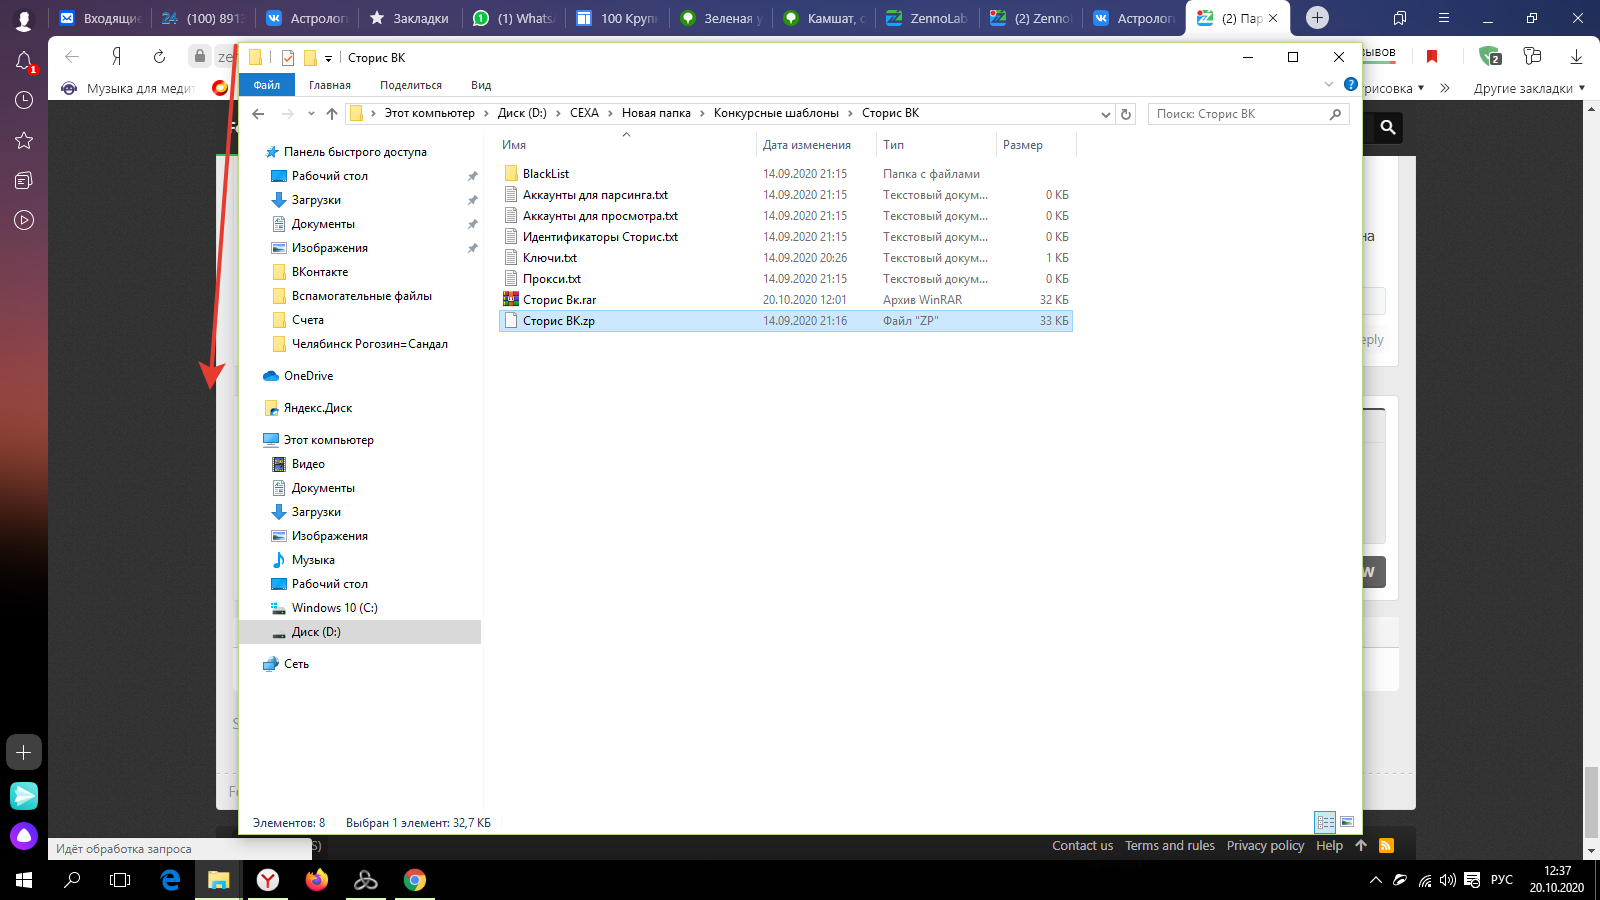Select file Прокси.txt
This screenshot has width=1600, height=900.
click(551, 279)
